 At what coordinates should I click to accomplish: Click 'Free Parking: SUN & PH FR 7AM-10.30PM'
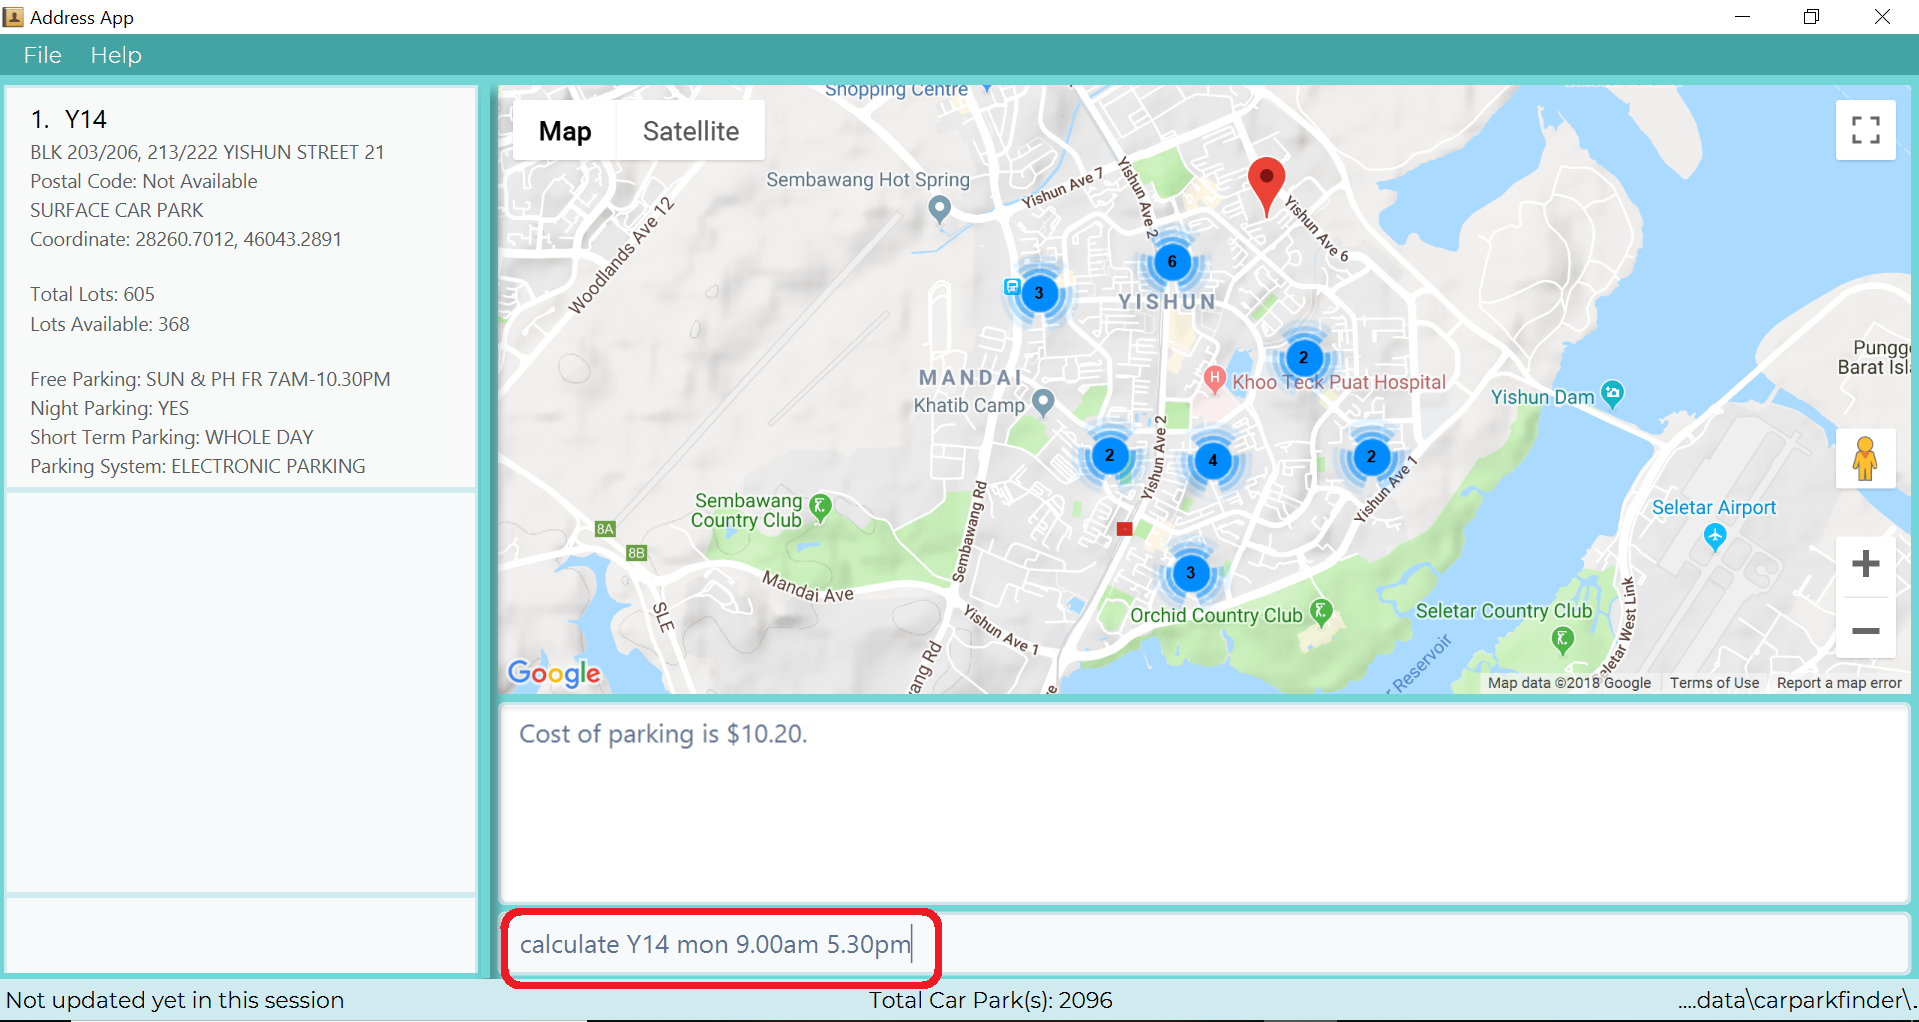210,379
